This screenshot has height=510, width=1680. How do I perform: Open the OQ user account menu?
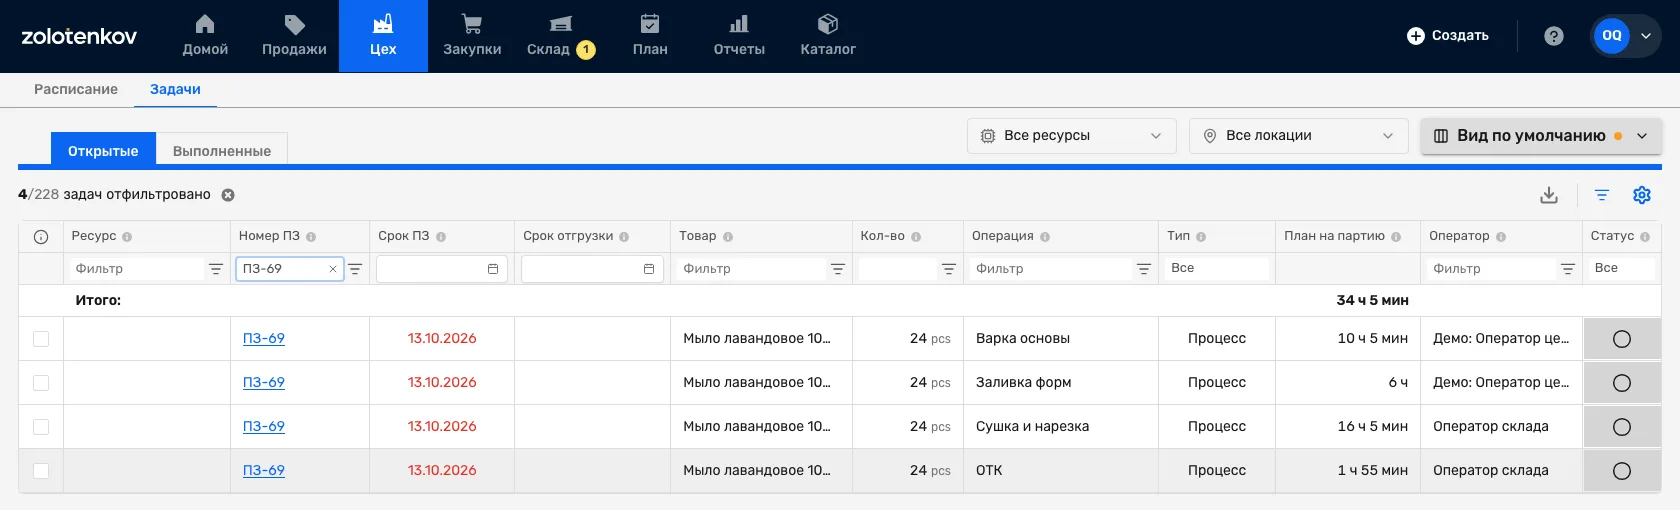pyautogui.click(x=1626, y=36)
